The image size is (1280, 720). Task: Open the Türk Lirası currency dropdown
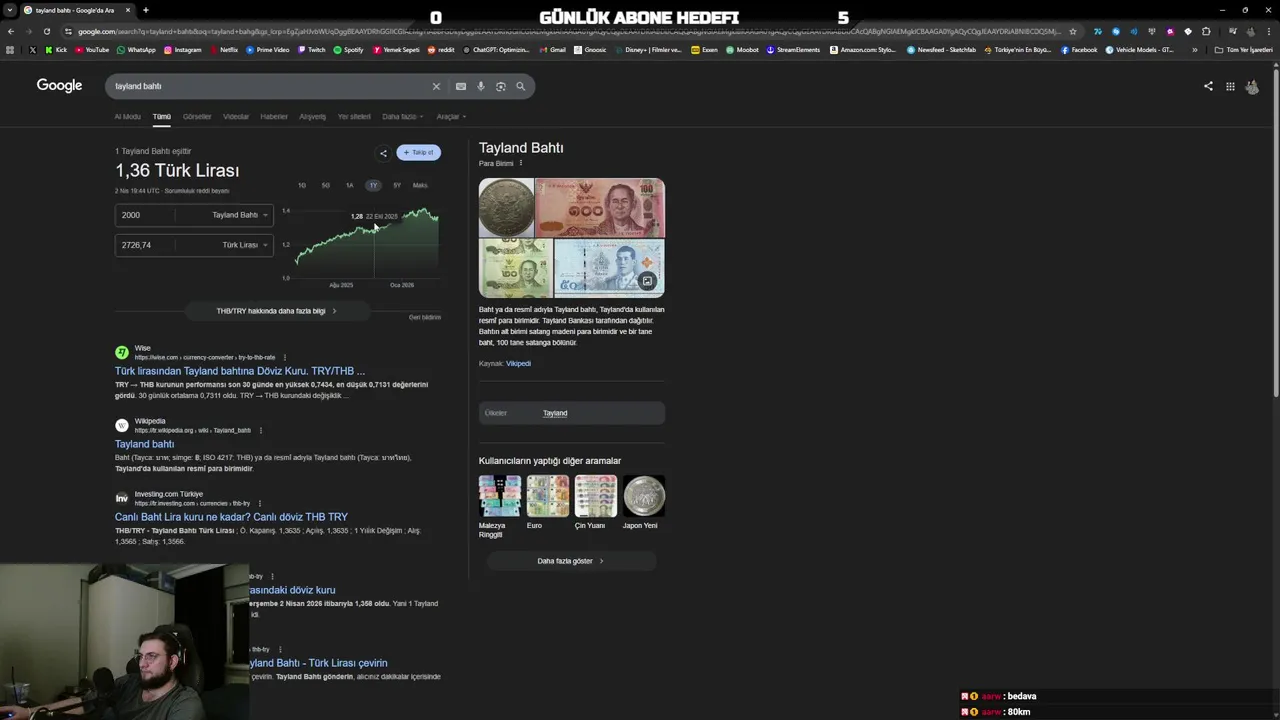tap(244, 245)
